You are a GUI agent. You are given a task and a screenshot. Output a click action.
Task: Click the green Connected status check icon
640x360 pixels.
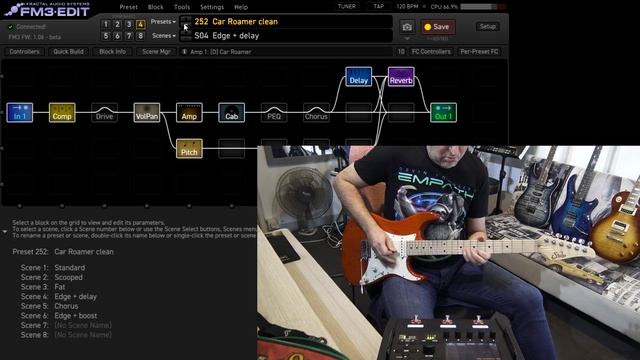[x=11, y=27]
